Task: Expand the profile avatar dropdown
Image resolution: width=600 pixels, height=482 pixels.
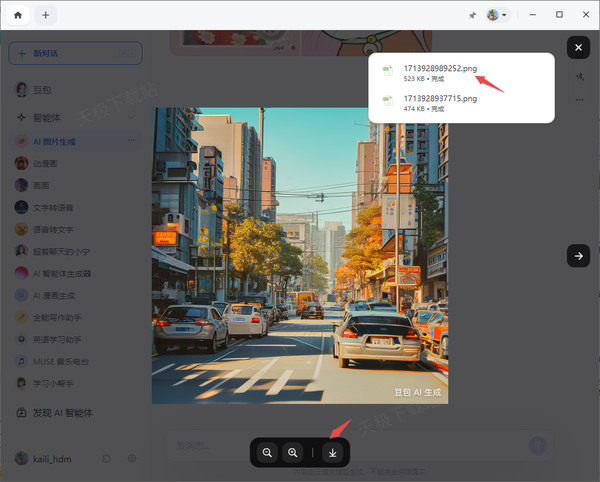Action: tap(497, 15)
